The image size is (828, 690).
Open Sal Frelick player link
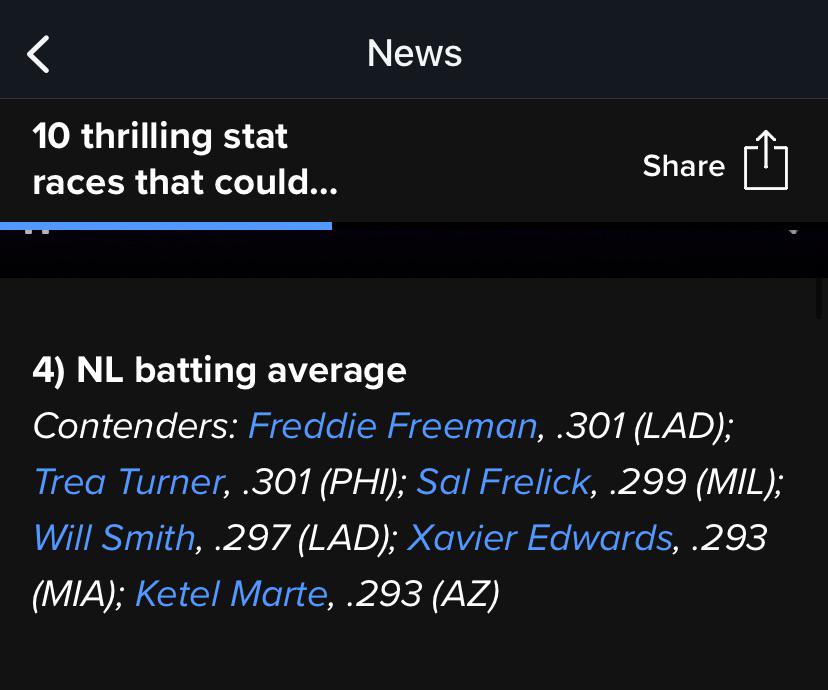click(x=503, y=481)
